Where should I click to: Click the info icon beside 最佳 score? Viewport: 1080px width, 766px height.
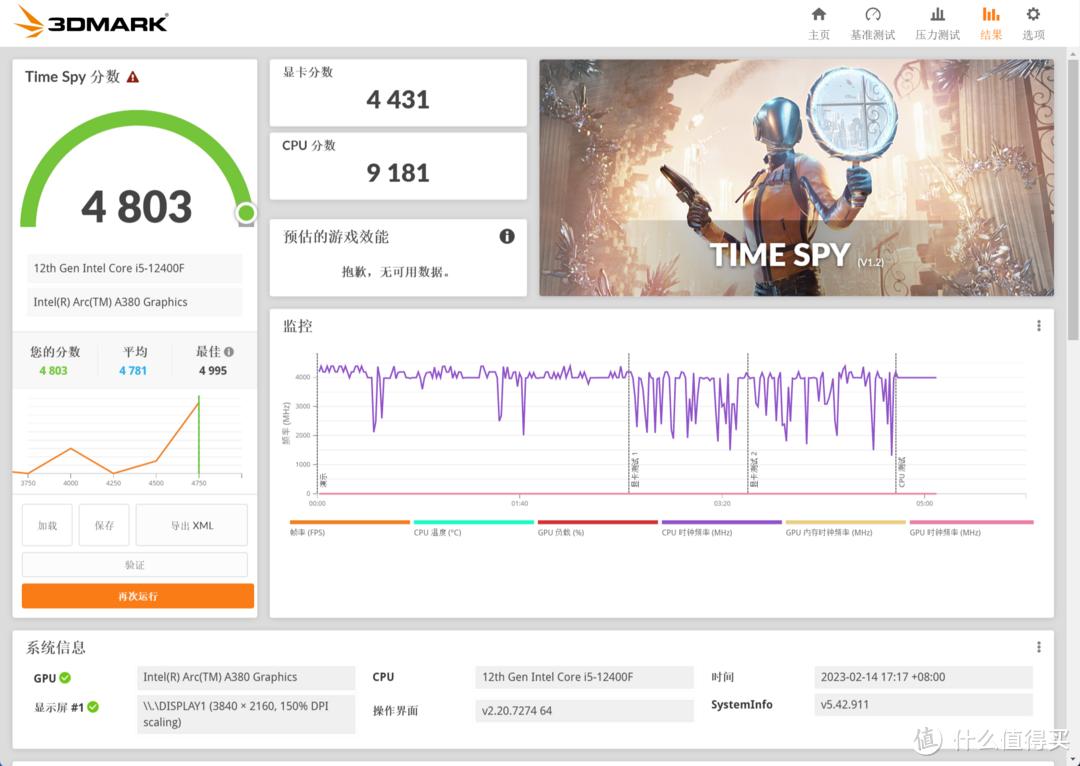tap(227, 351)
